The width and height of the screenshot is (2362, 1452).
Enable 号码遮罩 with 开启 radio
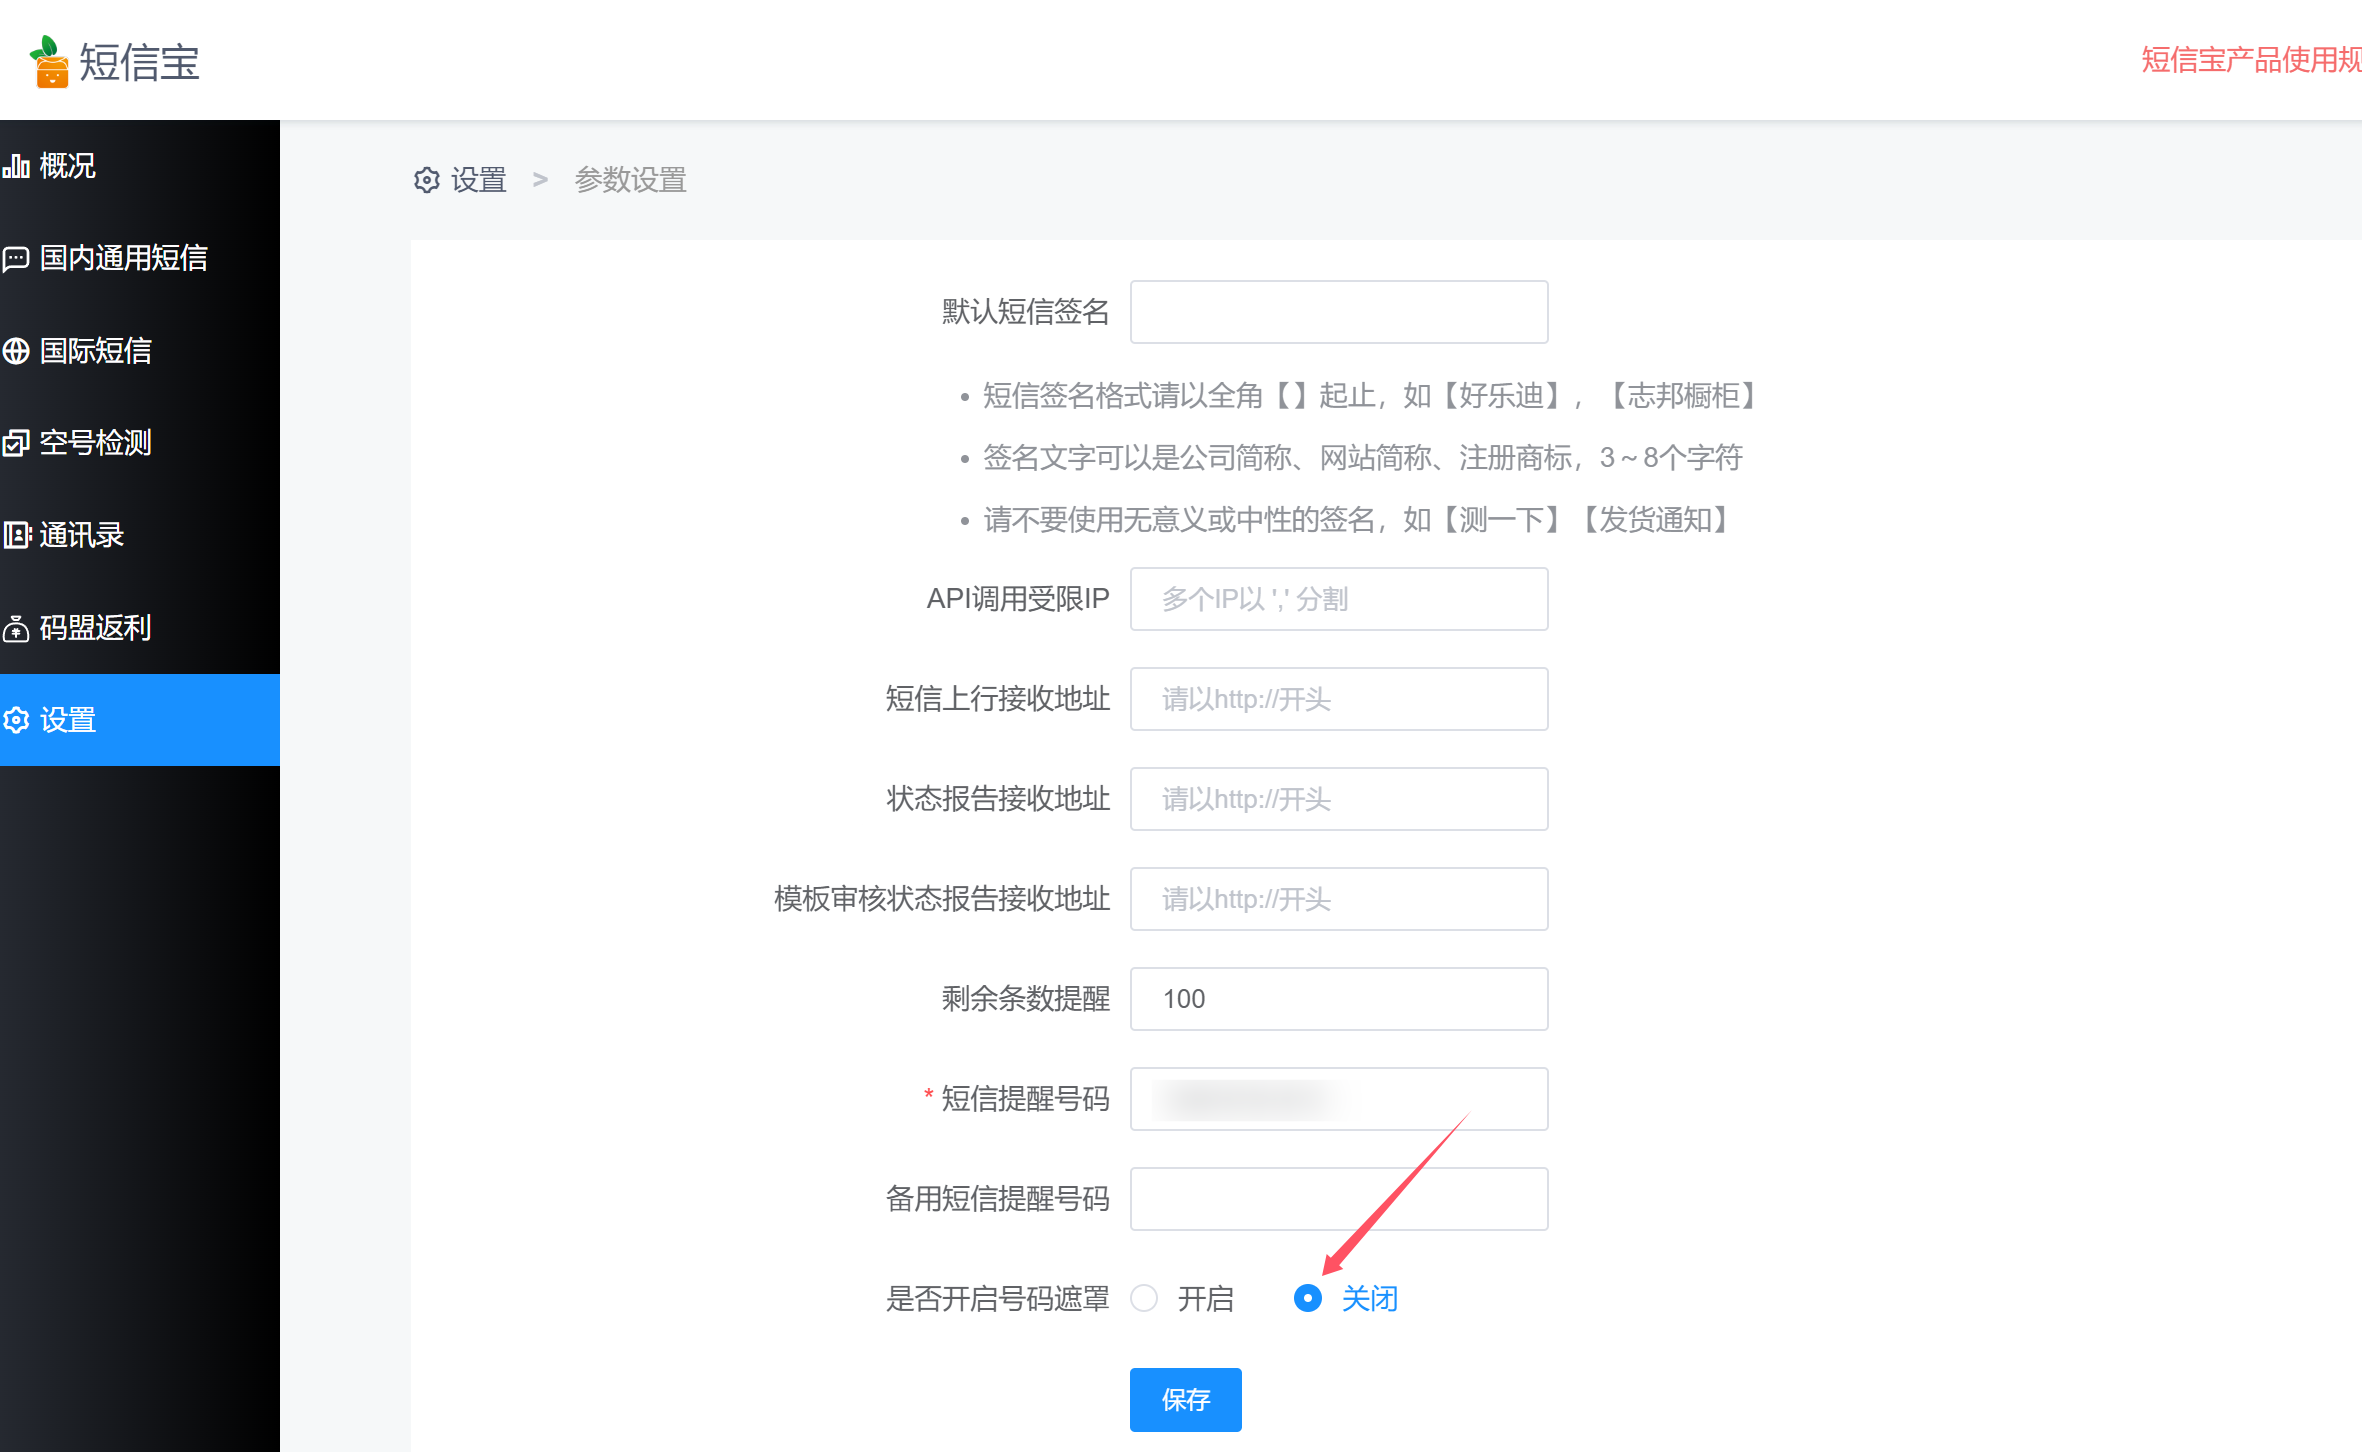click(x=1144, y=1298)
